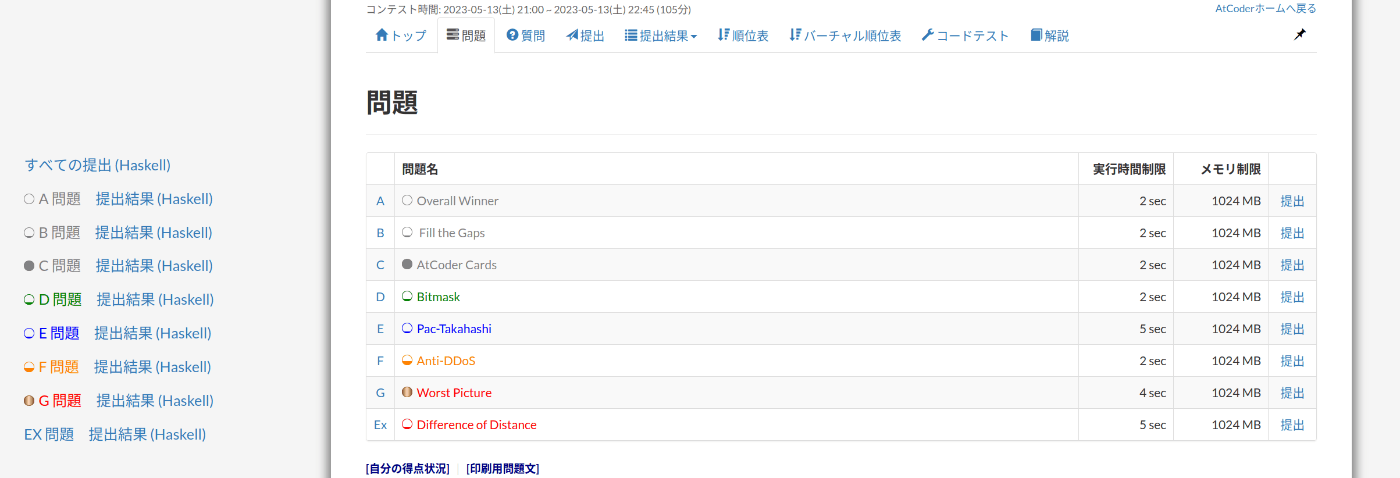This screenshot has height=478, width=1400.
Task: Go to the トップ tab
Action: [x=401, y=36]
